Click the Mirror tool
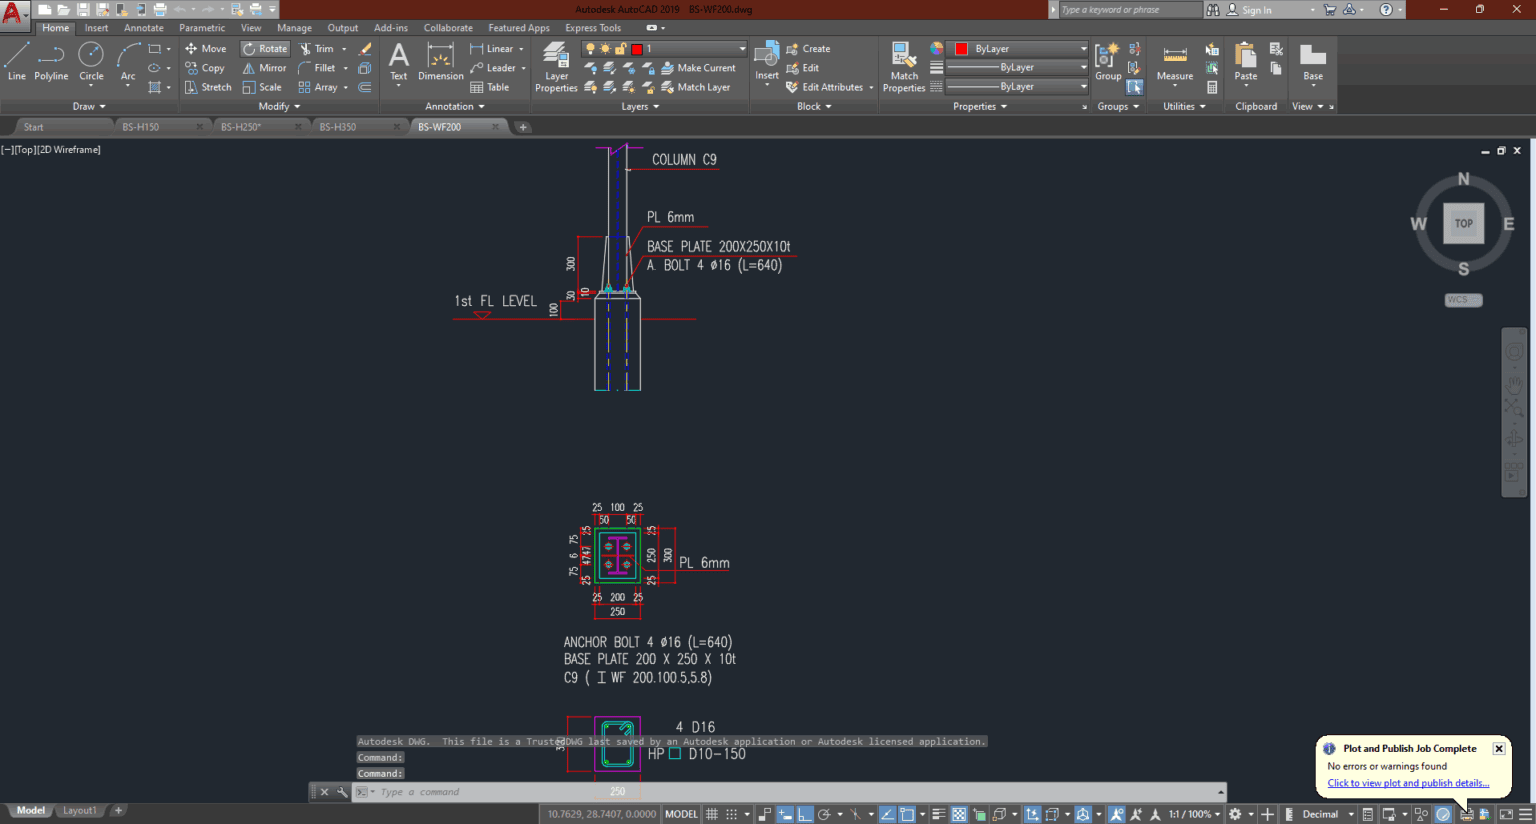Screen dimensions: 1536x824 point(264,67)
